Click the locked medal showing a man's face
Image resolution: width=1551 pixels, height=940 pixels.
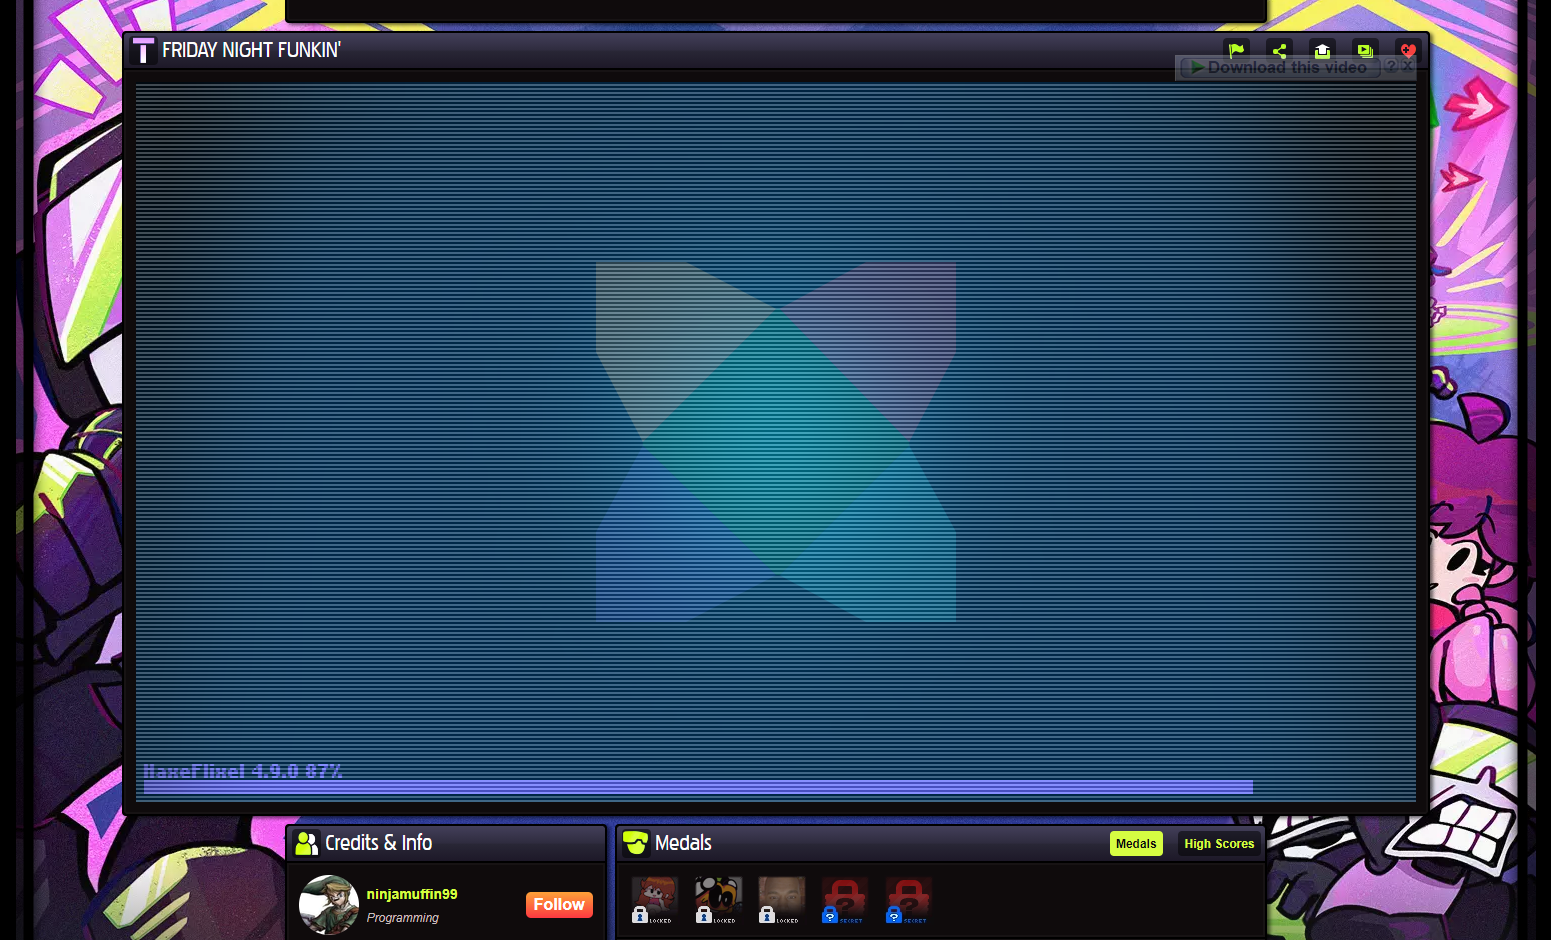click(781, 898)
